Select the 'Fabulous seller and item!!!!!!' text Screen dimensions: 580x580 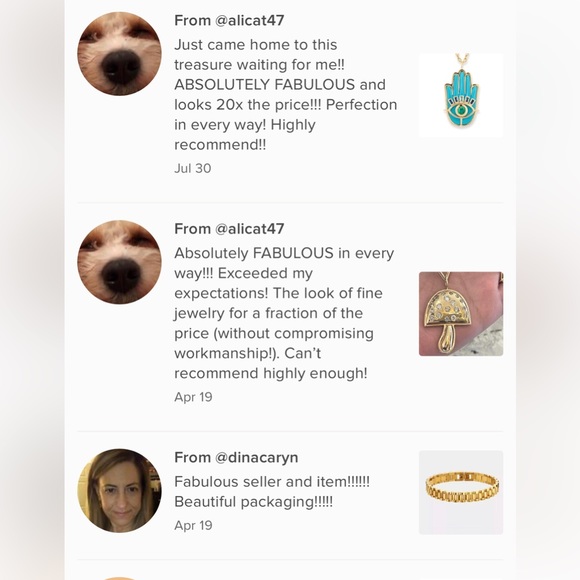pos(272,482)
